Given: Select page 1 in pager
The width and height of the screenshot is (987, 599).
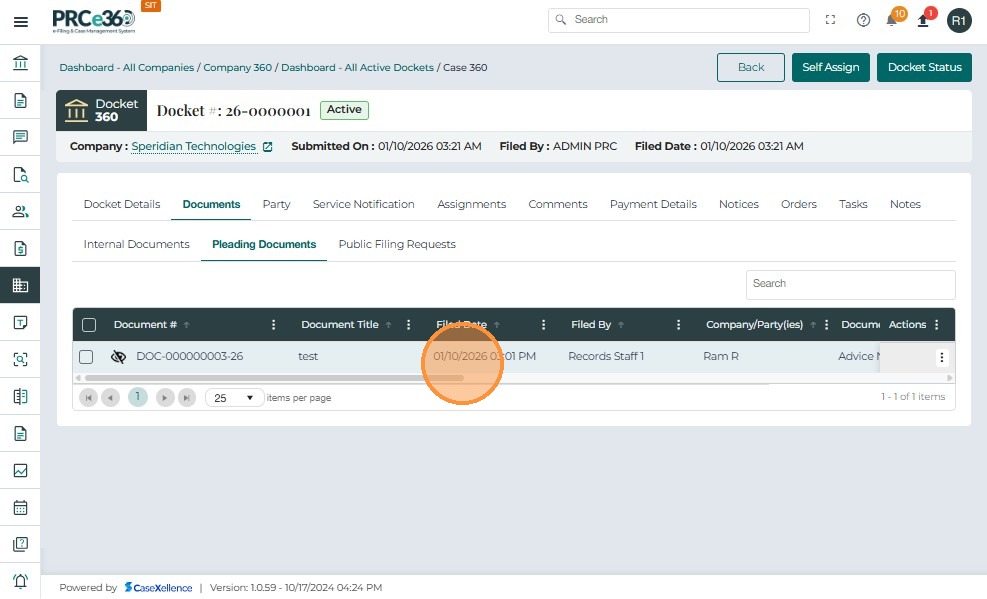Looking at the screenshot, I should [137, 397].
